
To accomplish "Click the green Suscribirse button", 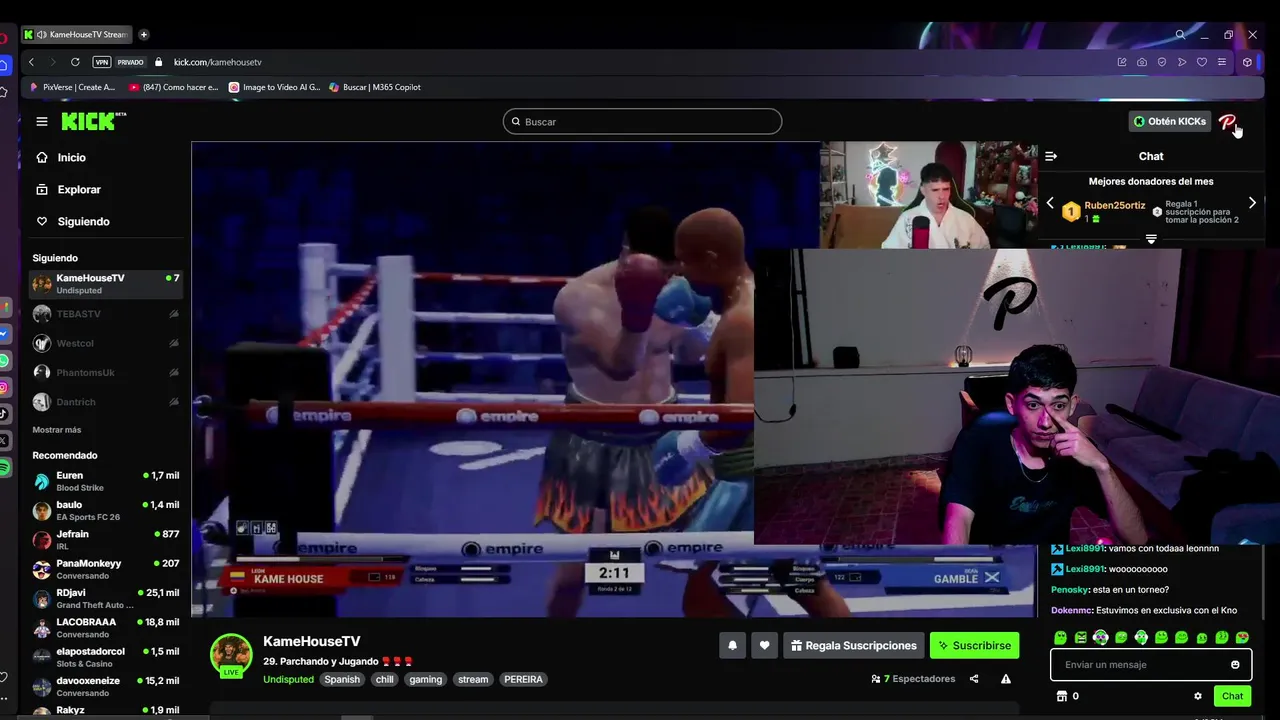I will pyautogui.click(x=974, y=645).
